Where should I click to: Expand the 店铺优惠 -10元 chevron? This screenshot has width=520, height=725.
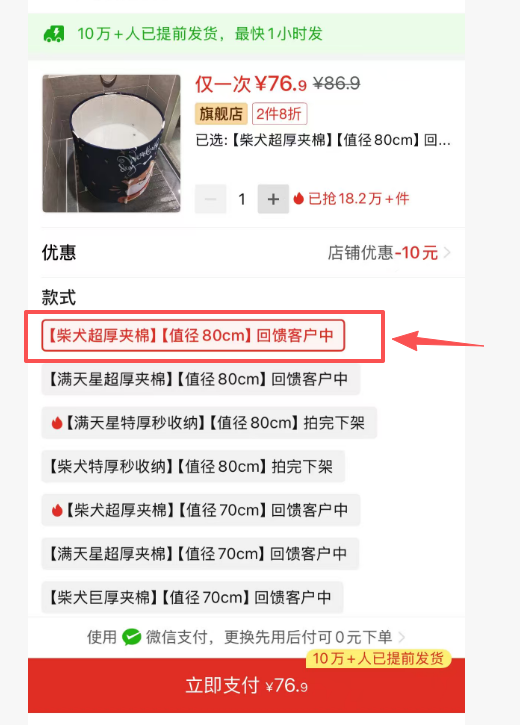447,252
